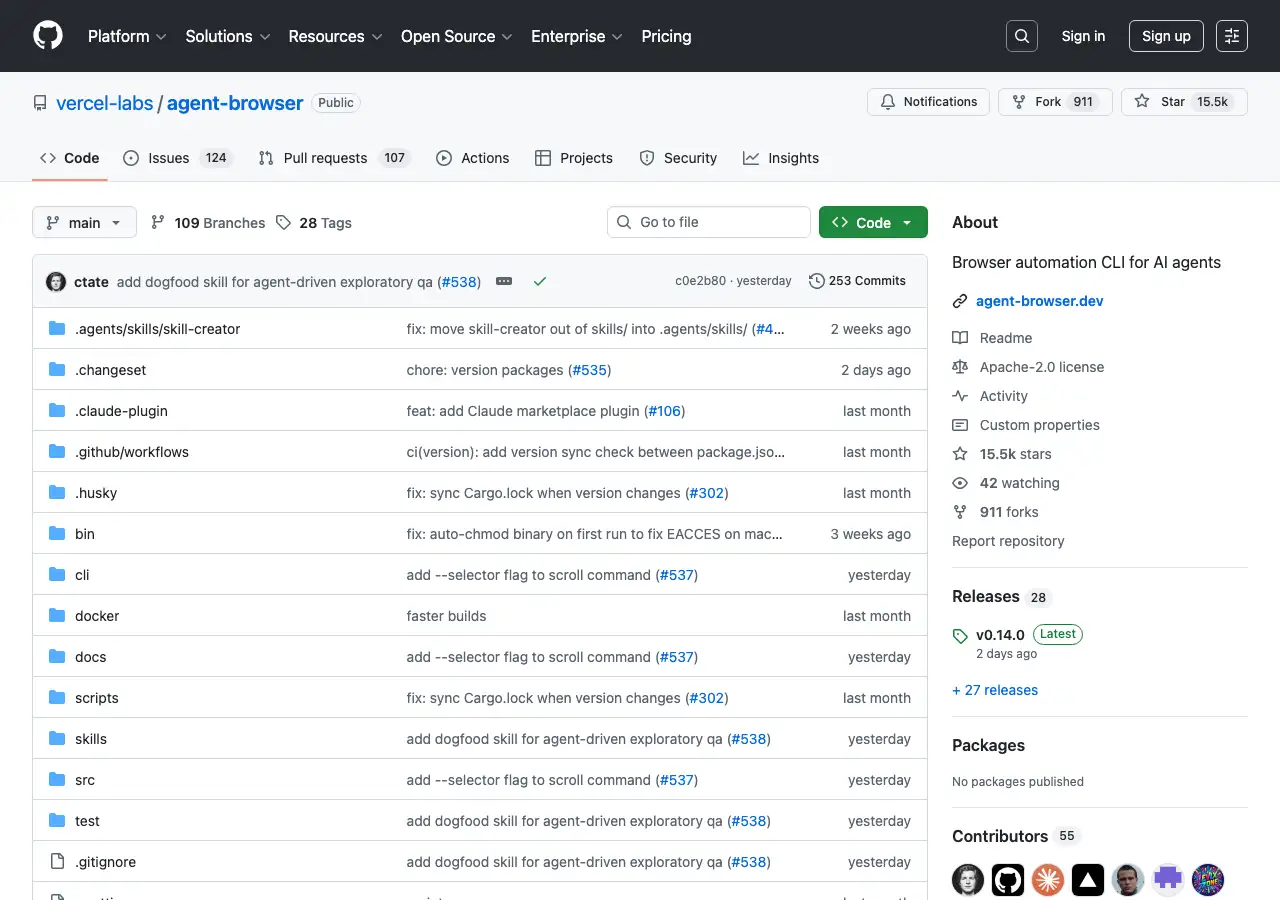Click the Notifications bell icon

tap(887, 101)
